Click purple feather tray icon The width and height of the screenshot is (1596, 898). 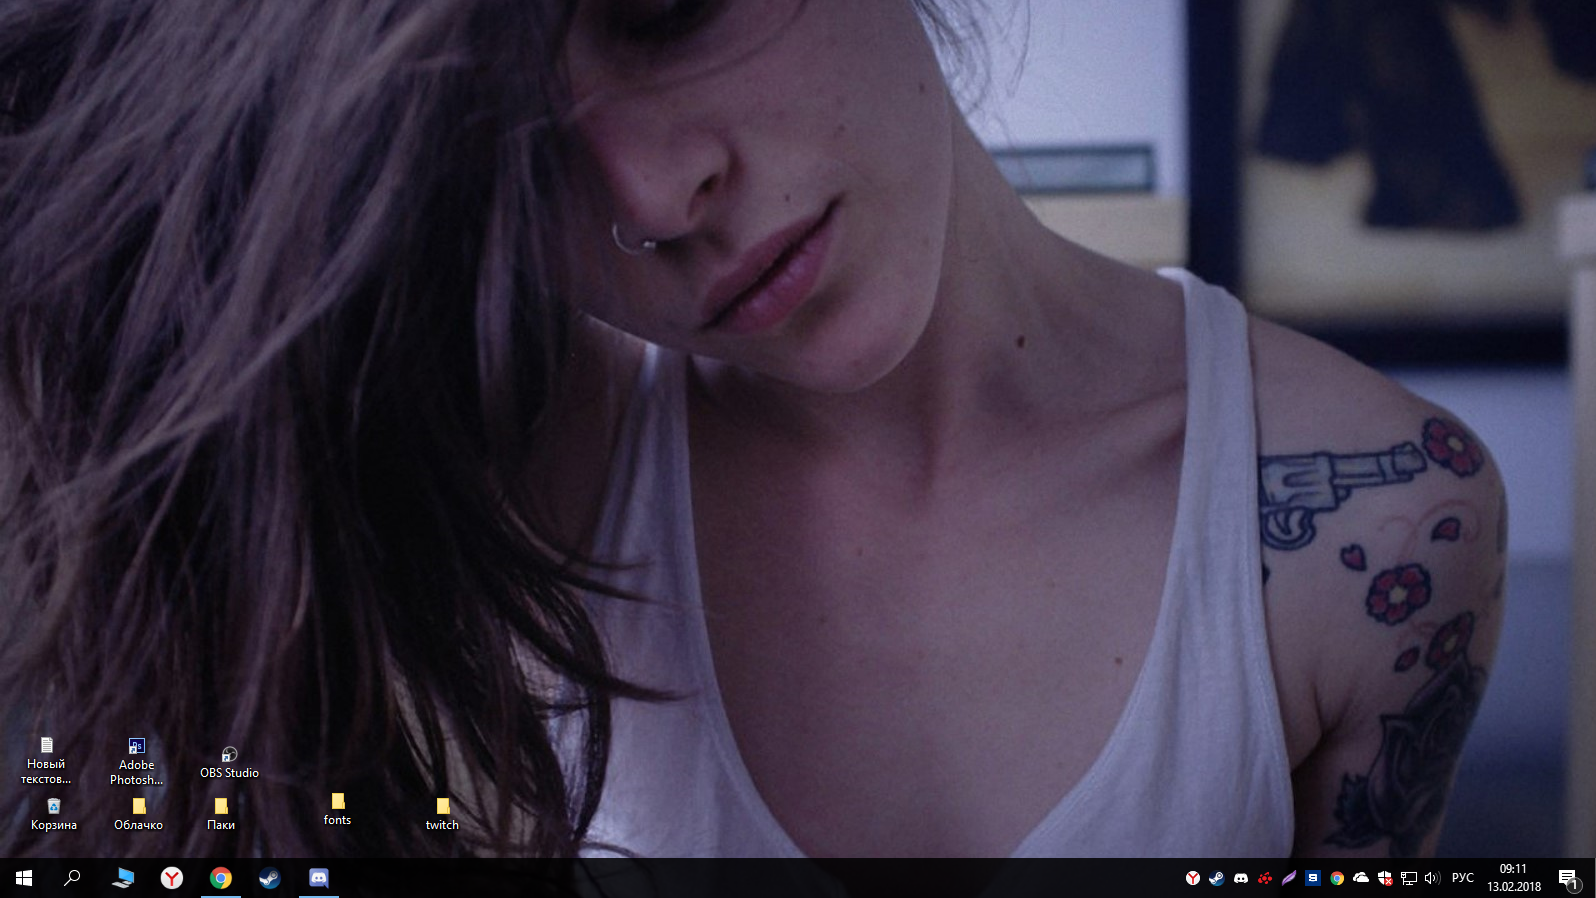pos(1289,878)
